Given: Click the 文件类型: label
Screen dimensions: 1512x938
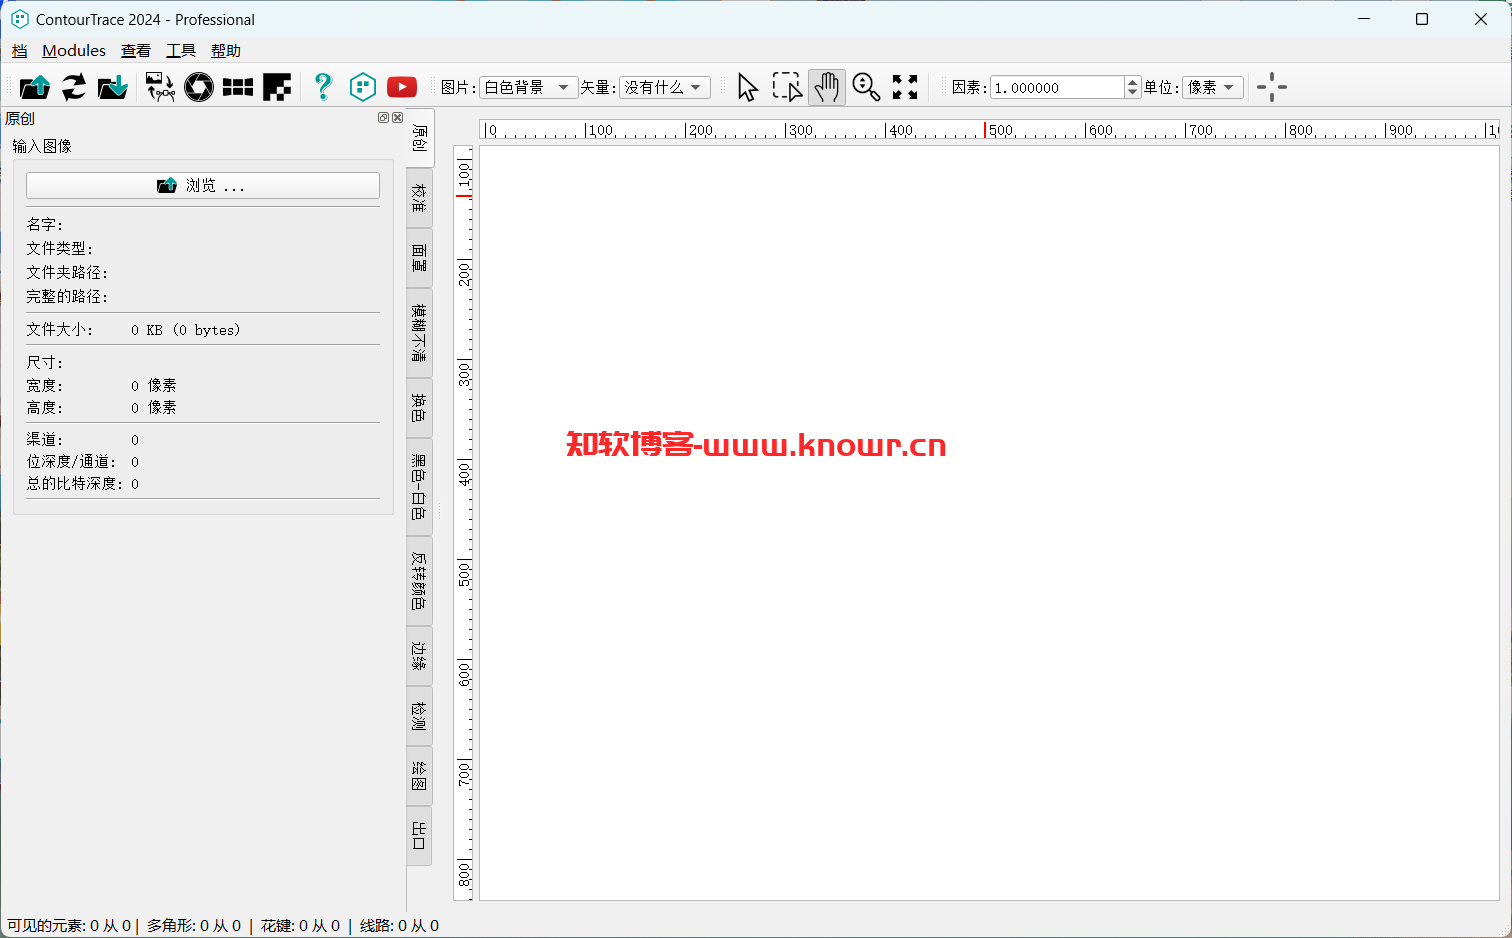Looking at the screenshot, I should point(60,248).
